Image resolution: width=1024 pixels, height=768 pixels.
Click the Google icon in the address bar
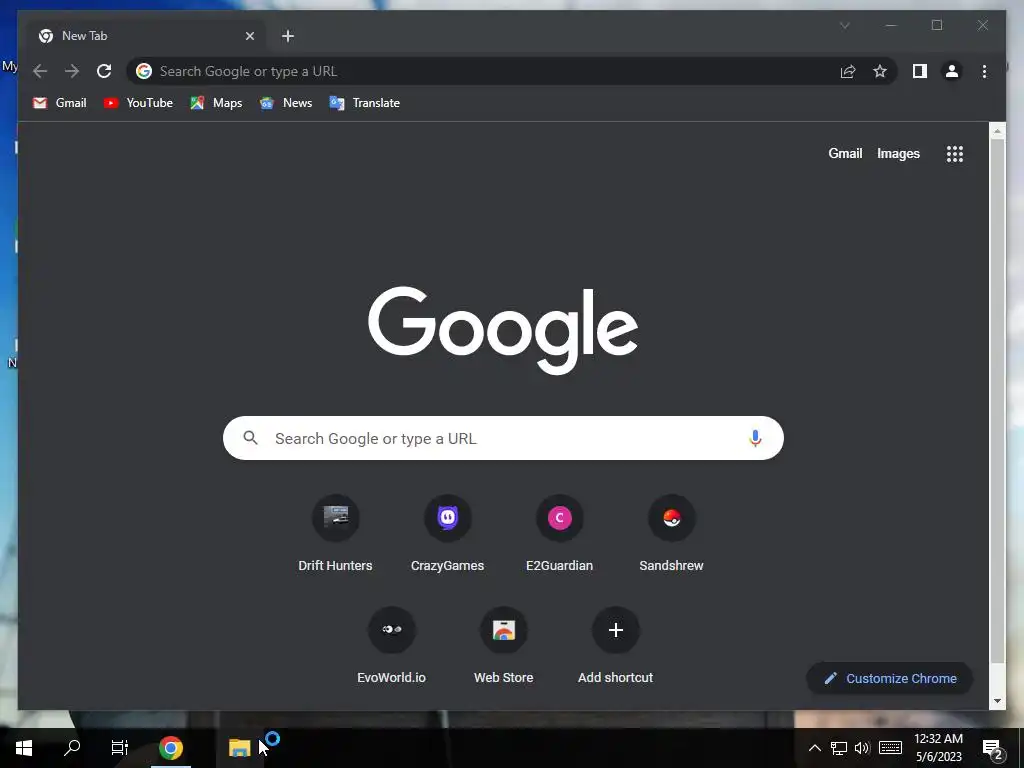tap(144, 71)
